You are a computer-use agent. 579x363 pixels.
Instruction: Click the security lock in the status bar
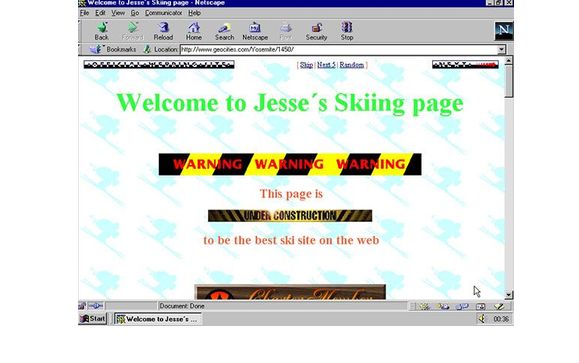pos(82,306)
